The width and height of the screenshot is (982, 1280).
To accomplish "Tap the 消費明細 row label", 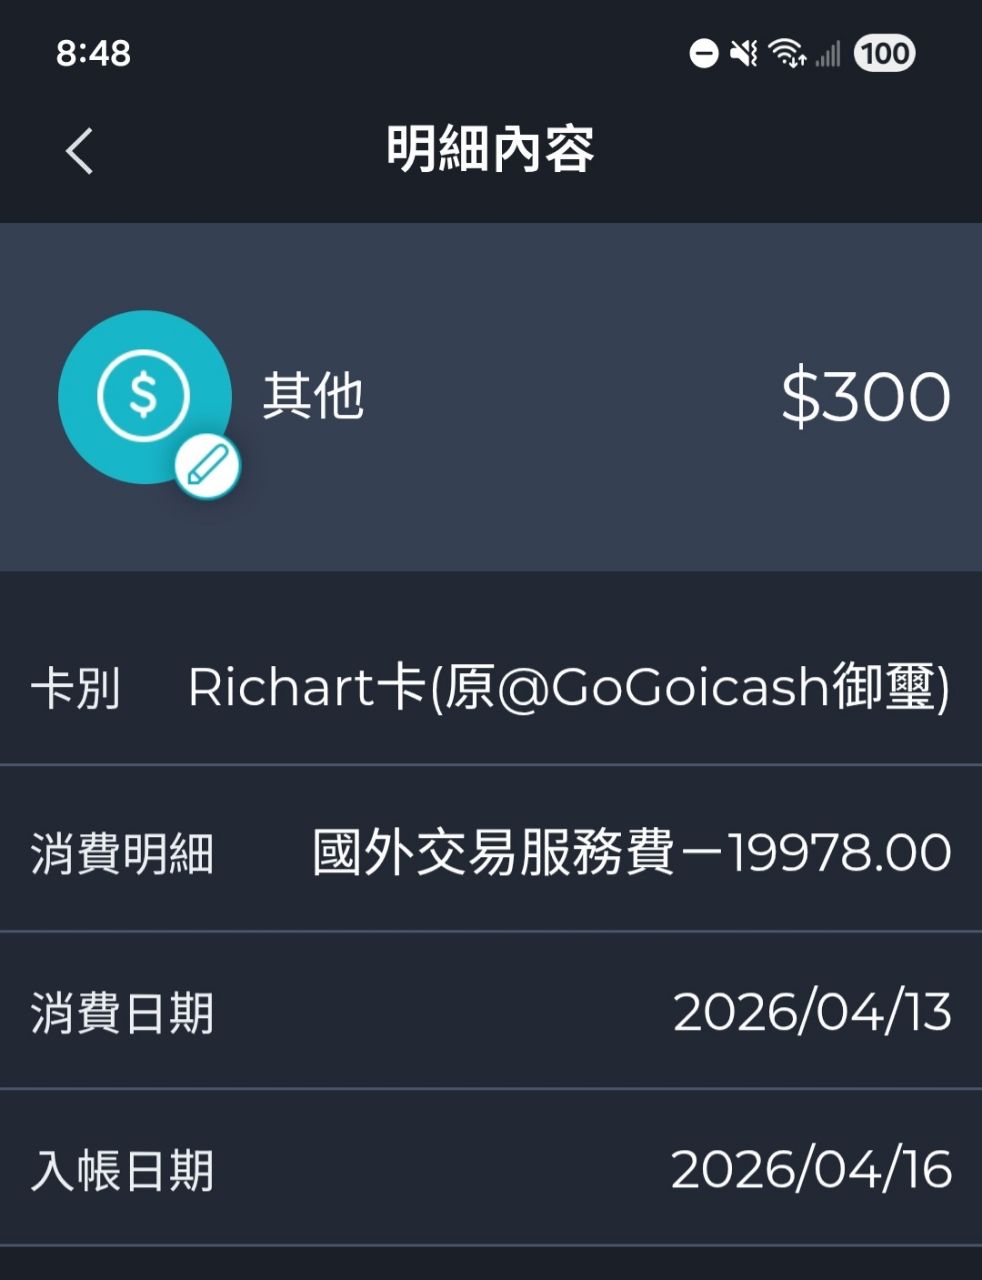I will [x=122, y=854].
